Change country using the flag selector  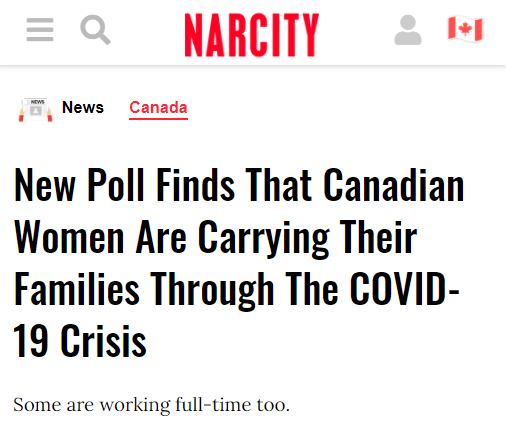465,29
